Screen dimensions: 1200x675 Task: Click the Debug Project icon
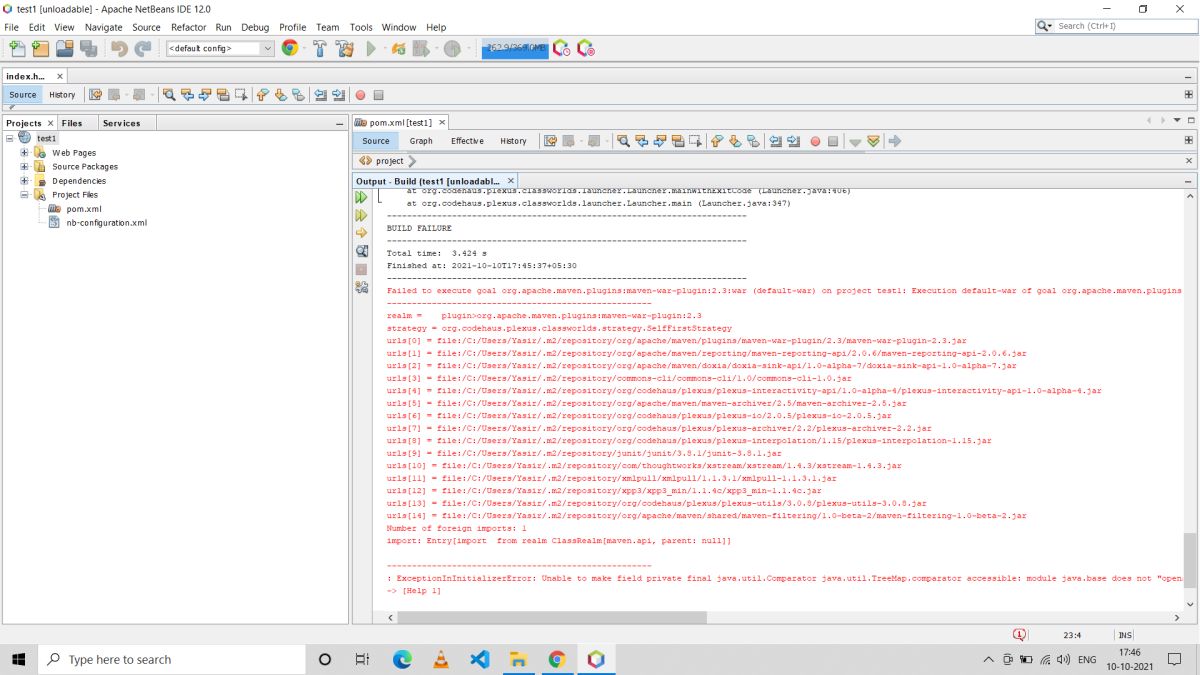(421, 48)
